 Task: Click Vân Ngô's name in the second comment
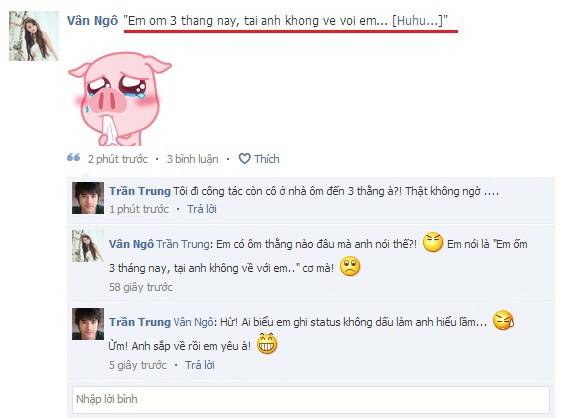click(131, 244)
